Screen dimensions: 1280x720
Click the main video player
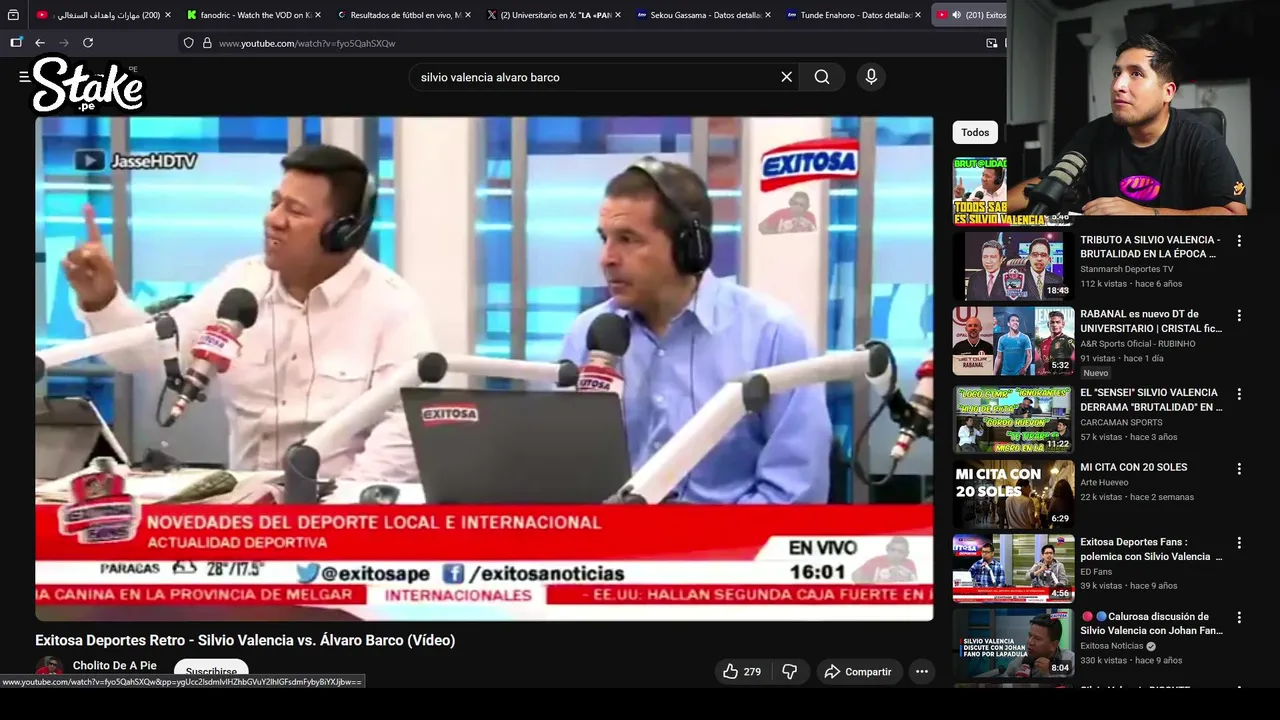484,368
